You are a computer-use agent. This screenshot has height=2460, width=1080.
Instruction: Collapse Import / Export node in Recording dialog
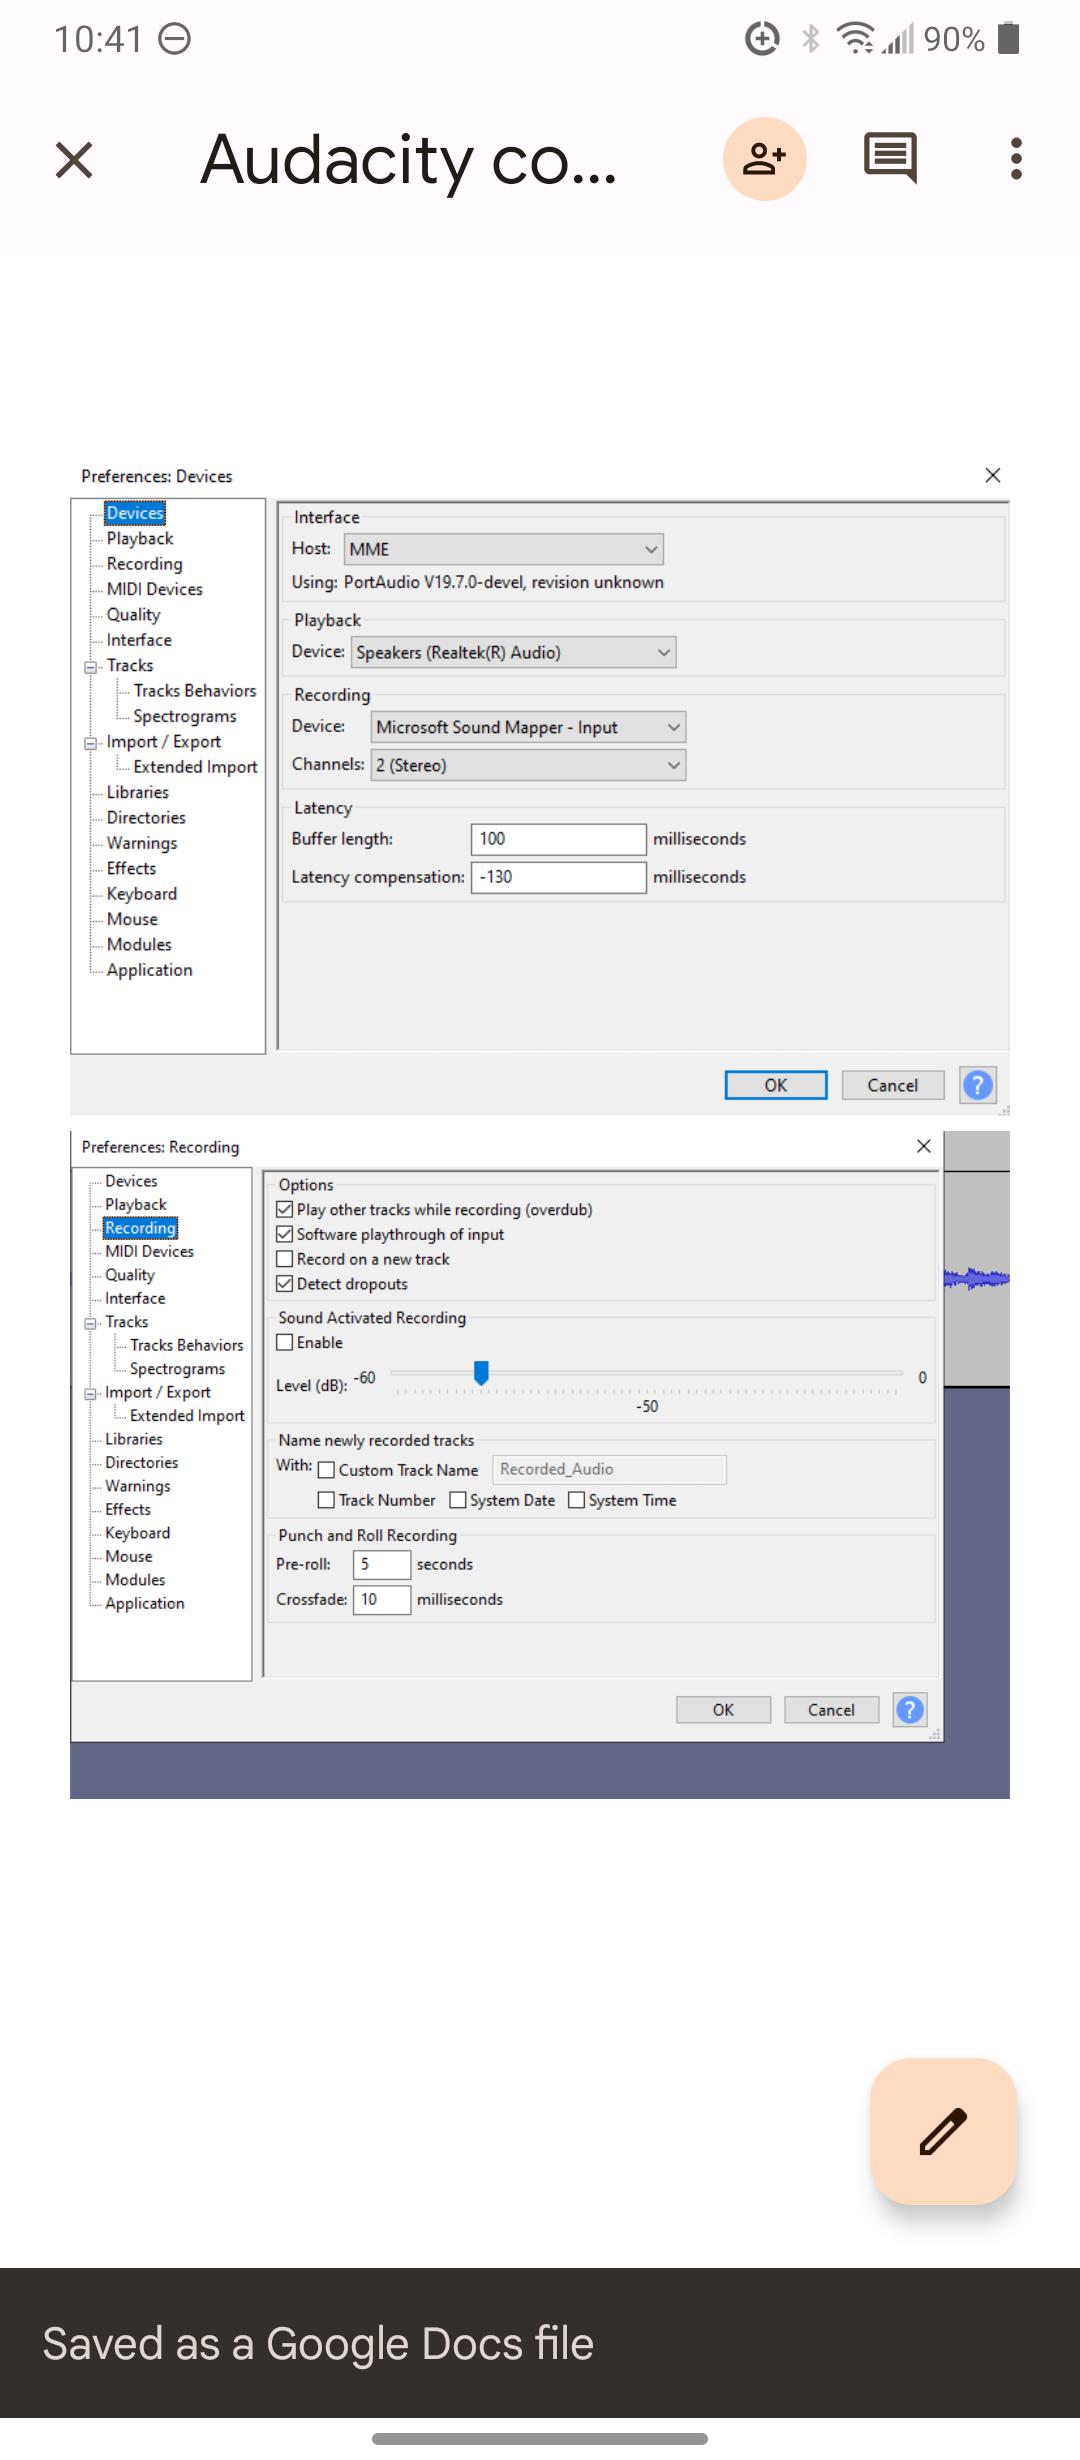pos(90,1394)
